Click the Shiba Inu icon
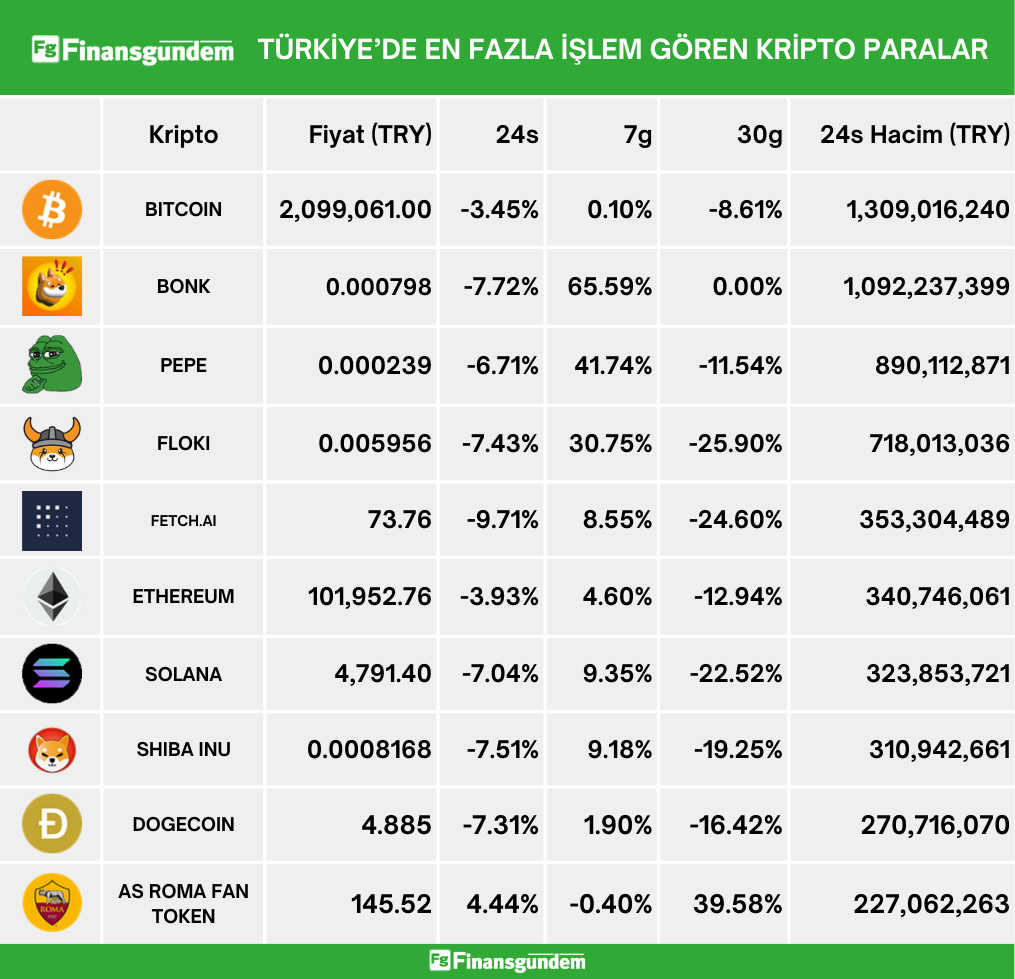 point(52,750)
